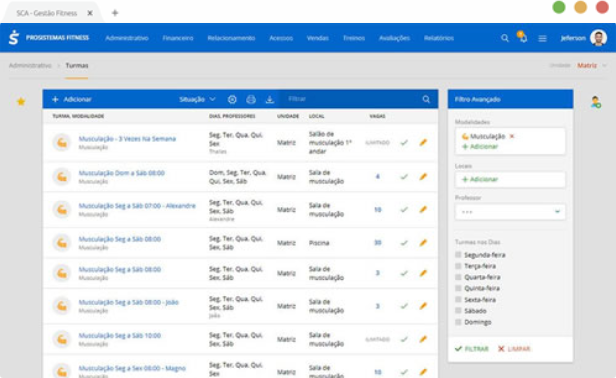The width and height of the screenshot is (616, 378).
Task: Click vagas value 4 in Dom a Sáb row
Action: point(378,176)
